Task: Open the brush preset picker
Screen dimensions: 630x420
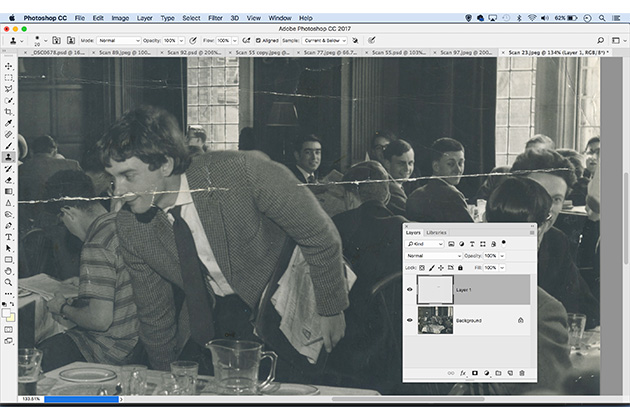Action: 45,41
